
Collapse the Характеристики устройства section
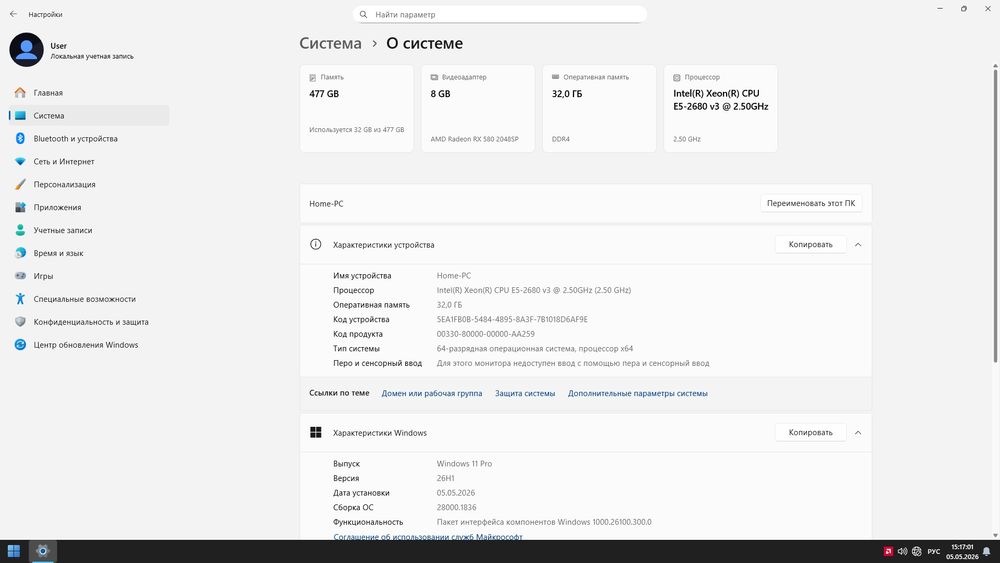pyautogui.click(x=858, y=244)
